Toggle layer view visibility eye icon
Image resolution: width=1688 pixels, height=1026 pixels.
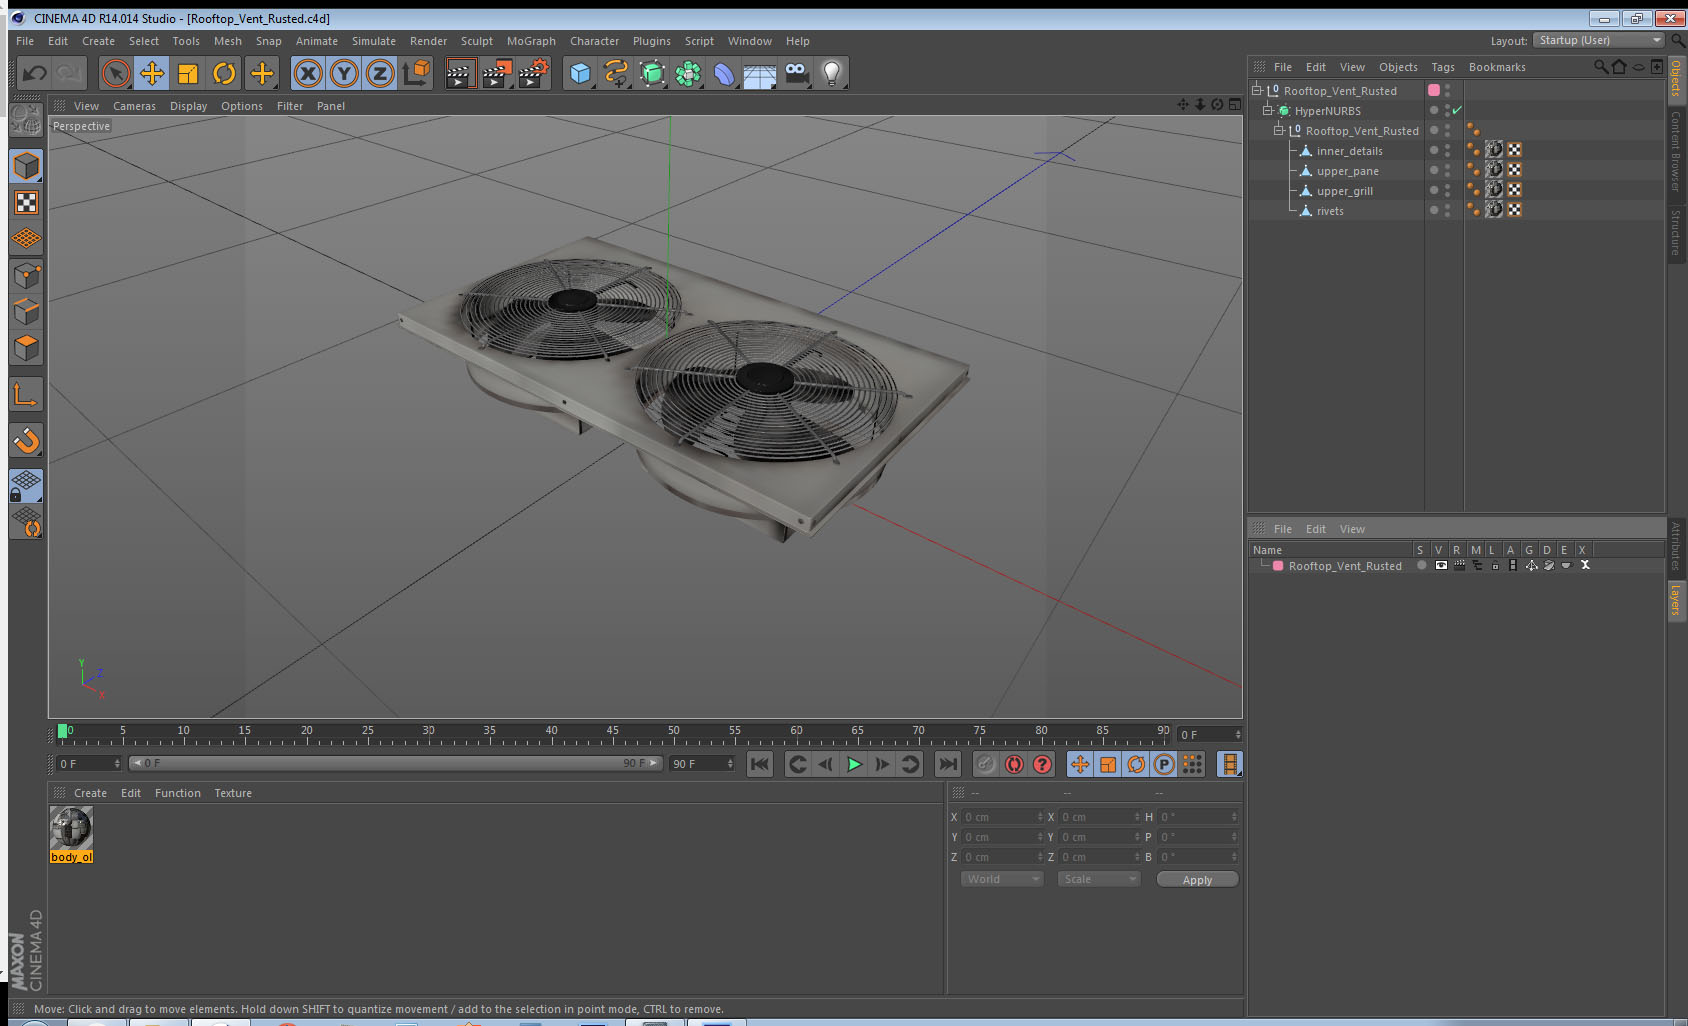click(1441, 566)
